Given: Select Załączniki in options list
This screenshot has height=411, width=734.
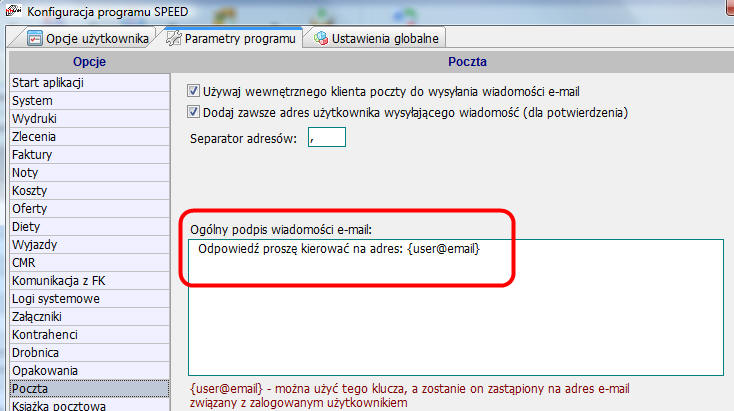Looking at the screenshot, I should tap(89, 317).
